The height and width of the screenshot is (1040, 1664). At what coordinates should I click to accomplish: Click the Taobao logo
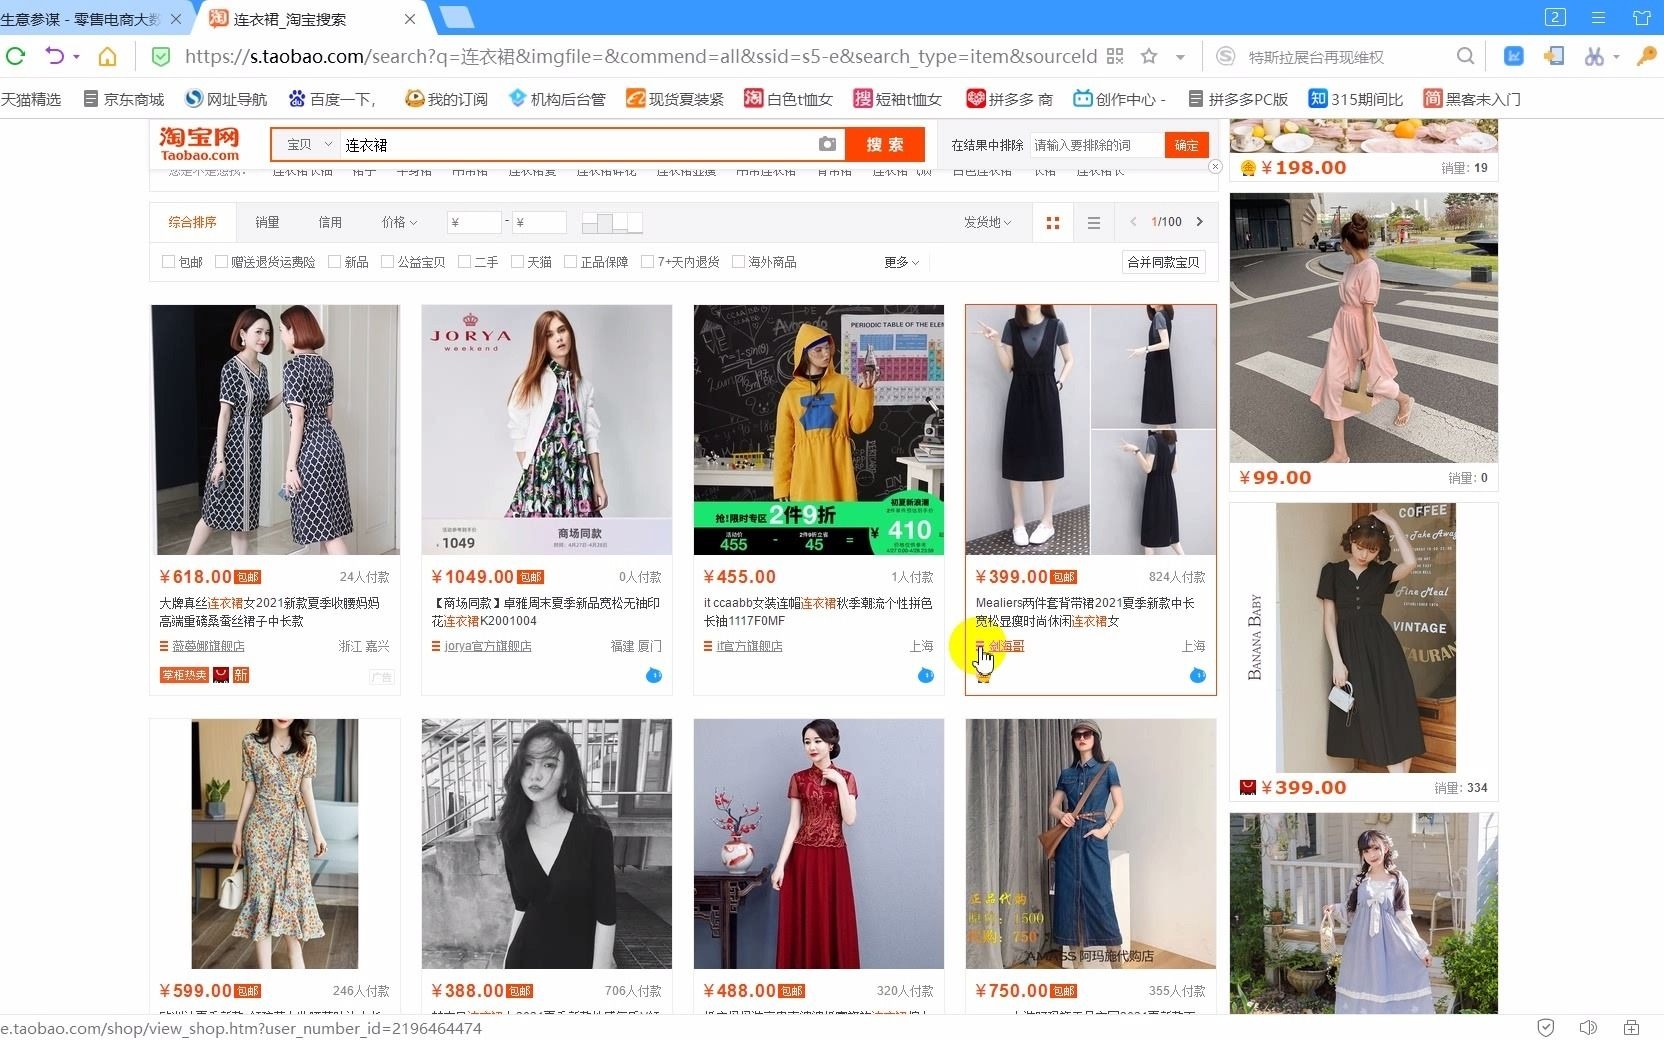click(200, 143)
